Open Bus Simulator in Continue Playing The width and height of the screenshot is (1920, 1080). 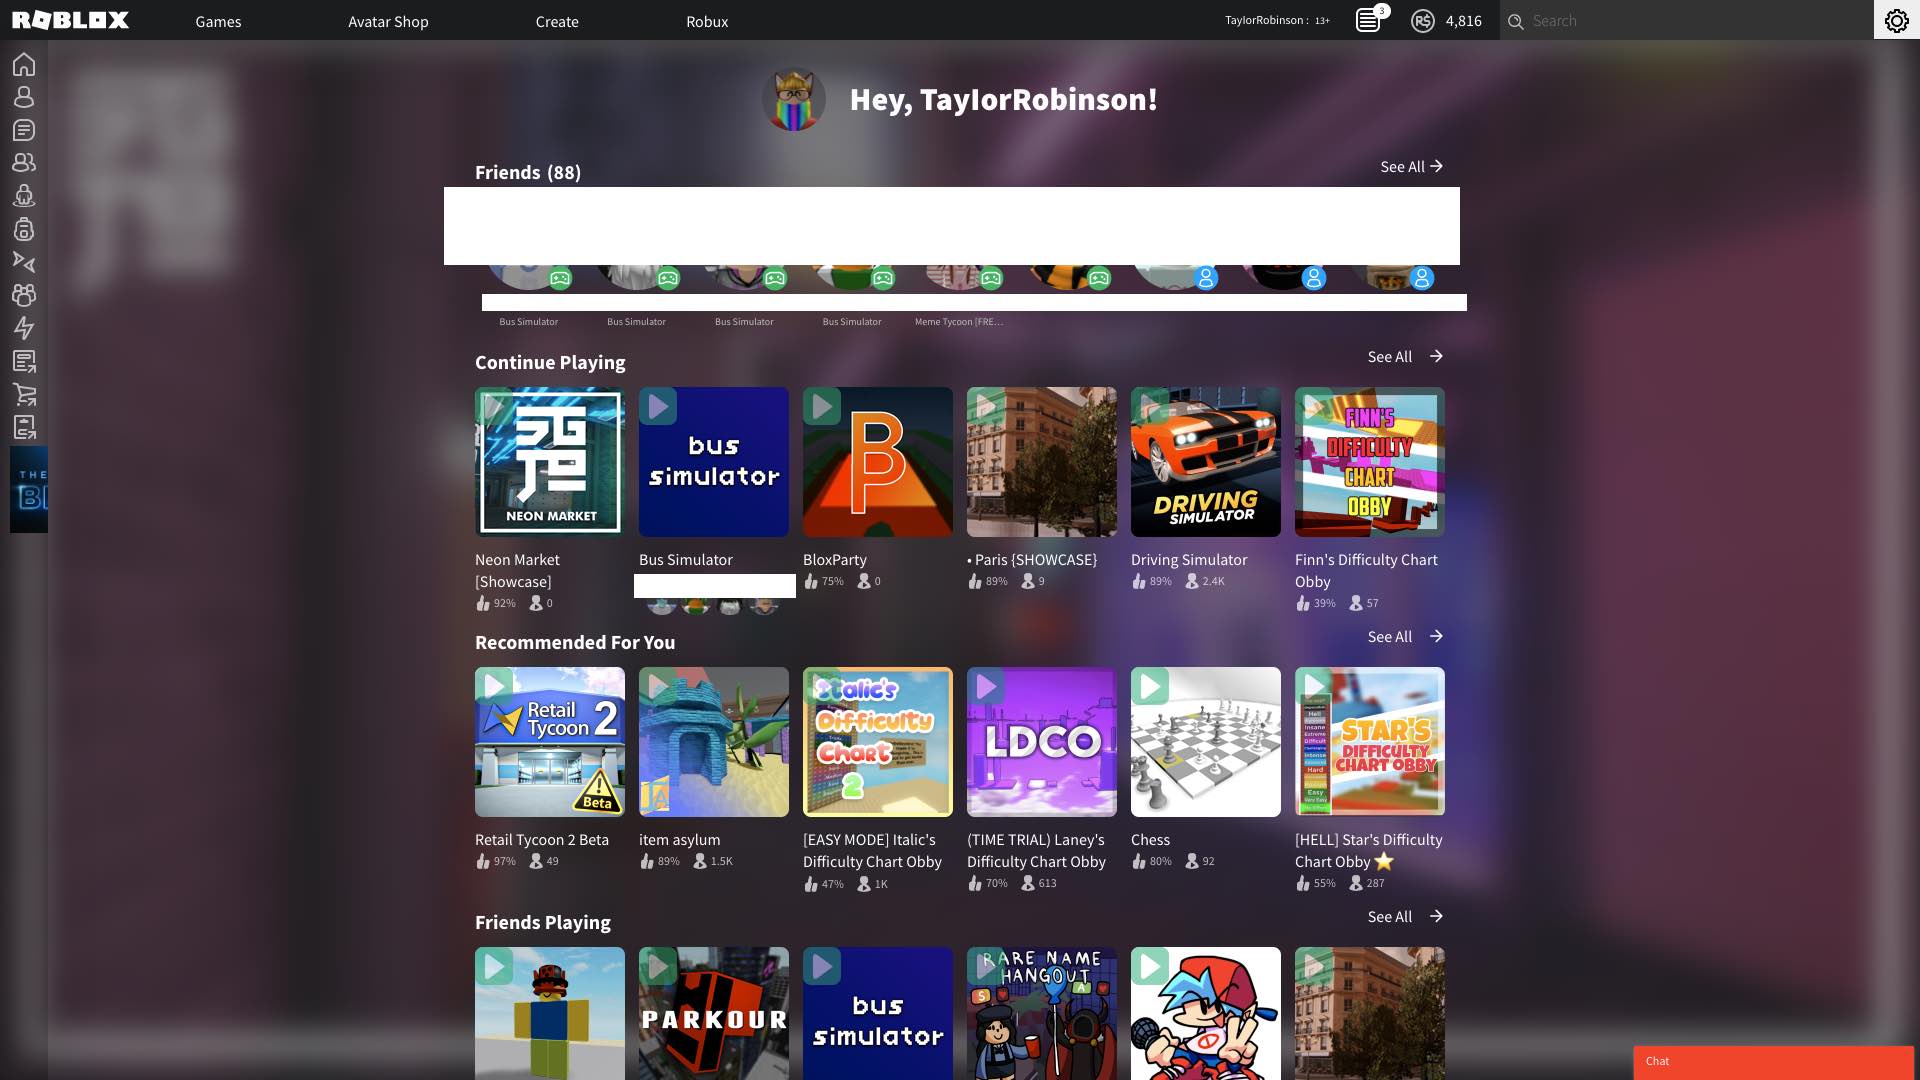(714, 462)
